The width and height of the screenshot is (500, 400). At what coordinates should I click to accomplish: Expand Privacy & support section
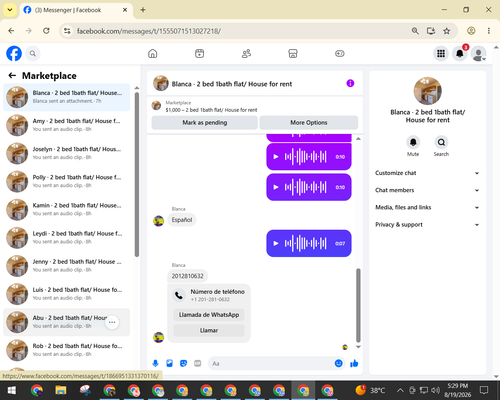point(427,225)
